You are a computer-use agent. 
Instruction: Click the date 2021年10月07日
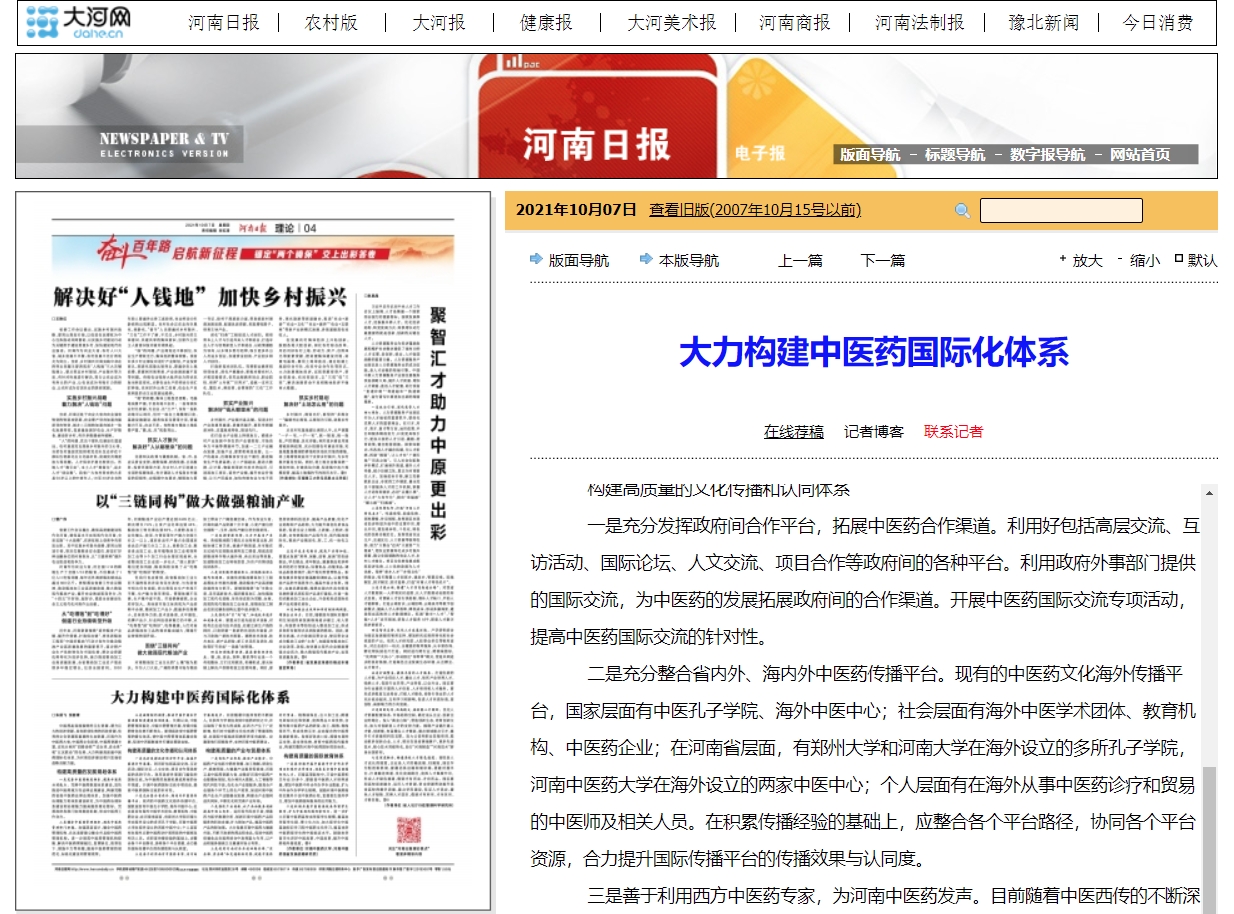[x=576, y=210]
